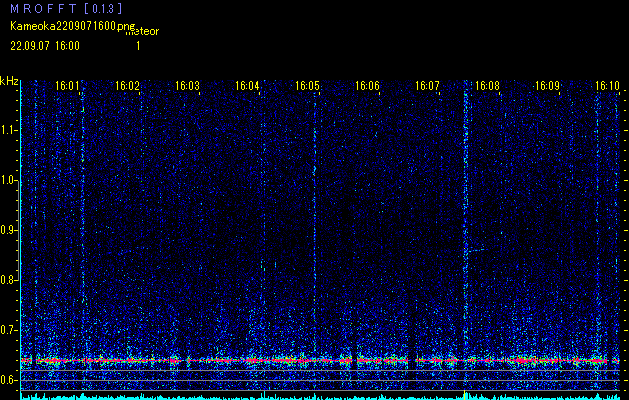Select the Kameoka2209071600.png filename text
The height and width of the screenshot is (400, 629).
(x=73, y=26)
